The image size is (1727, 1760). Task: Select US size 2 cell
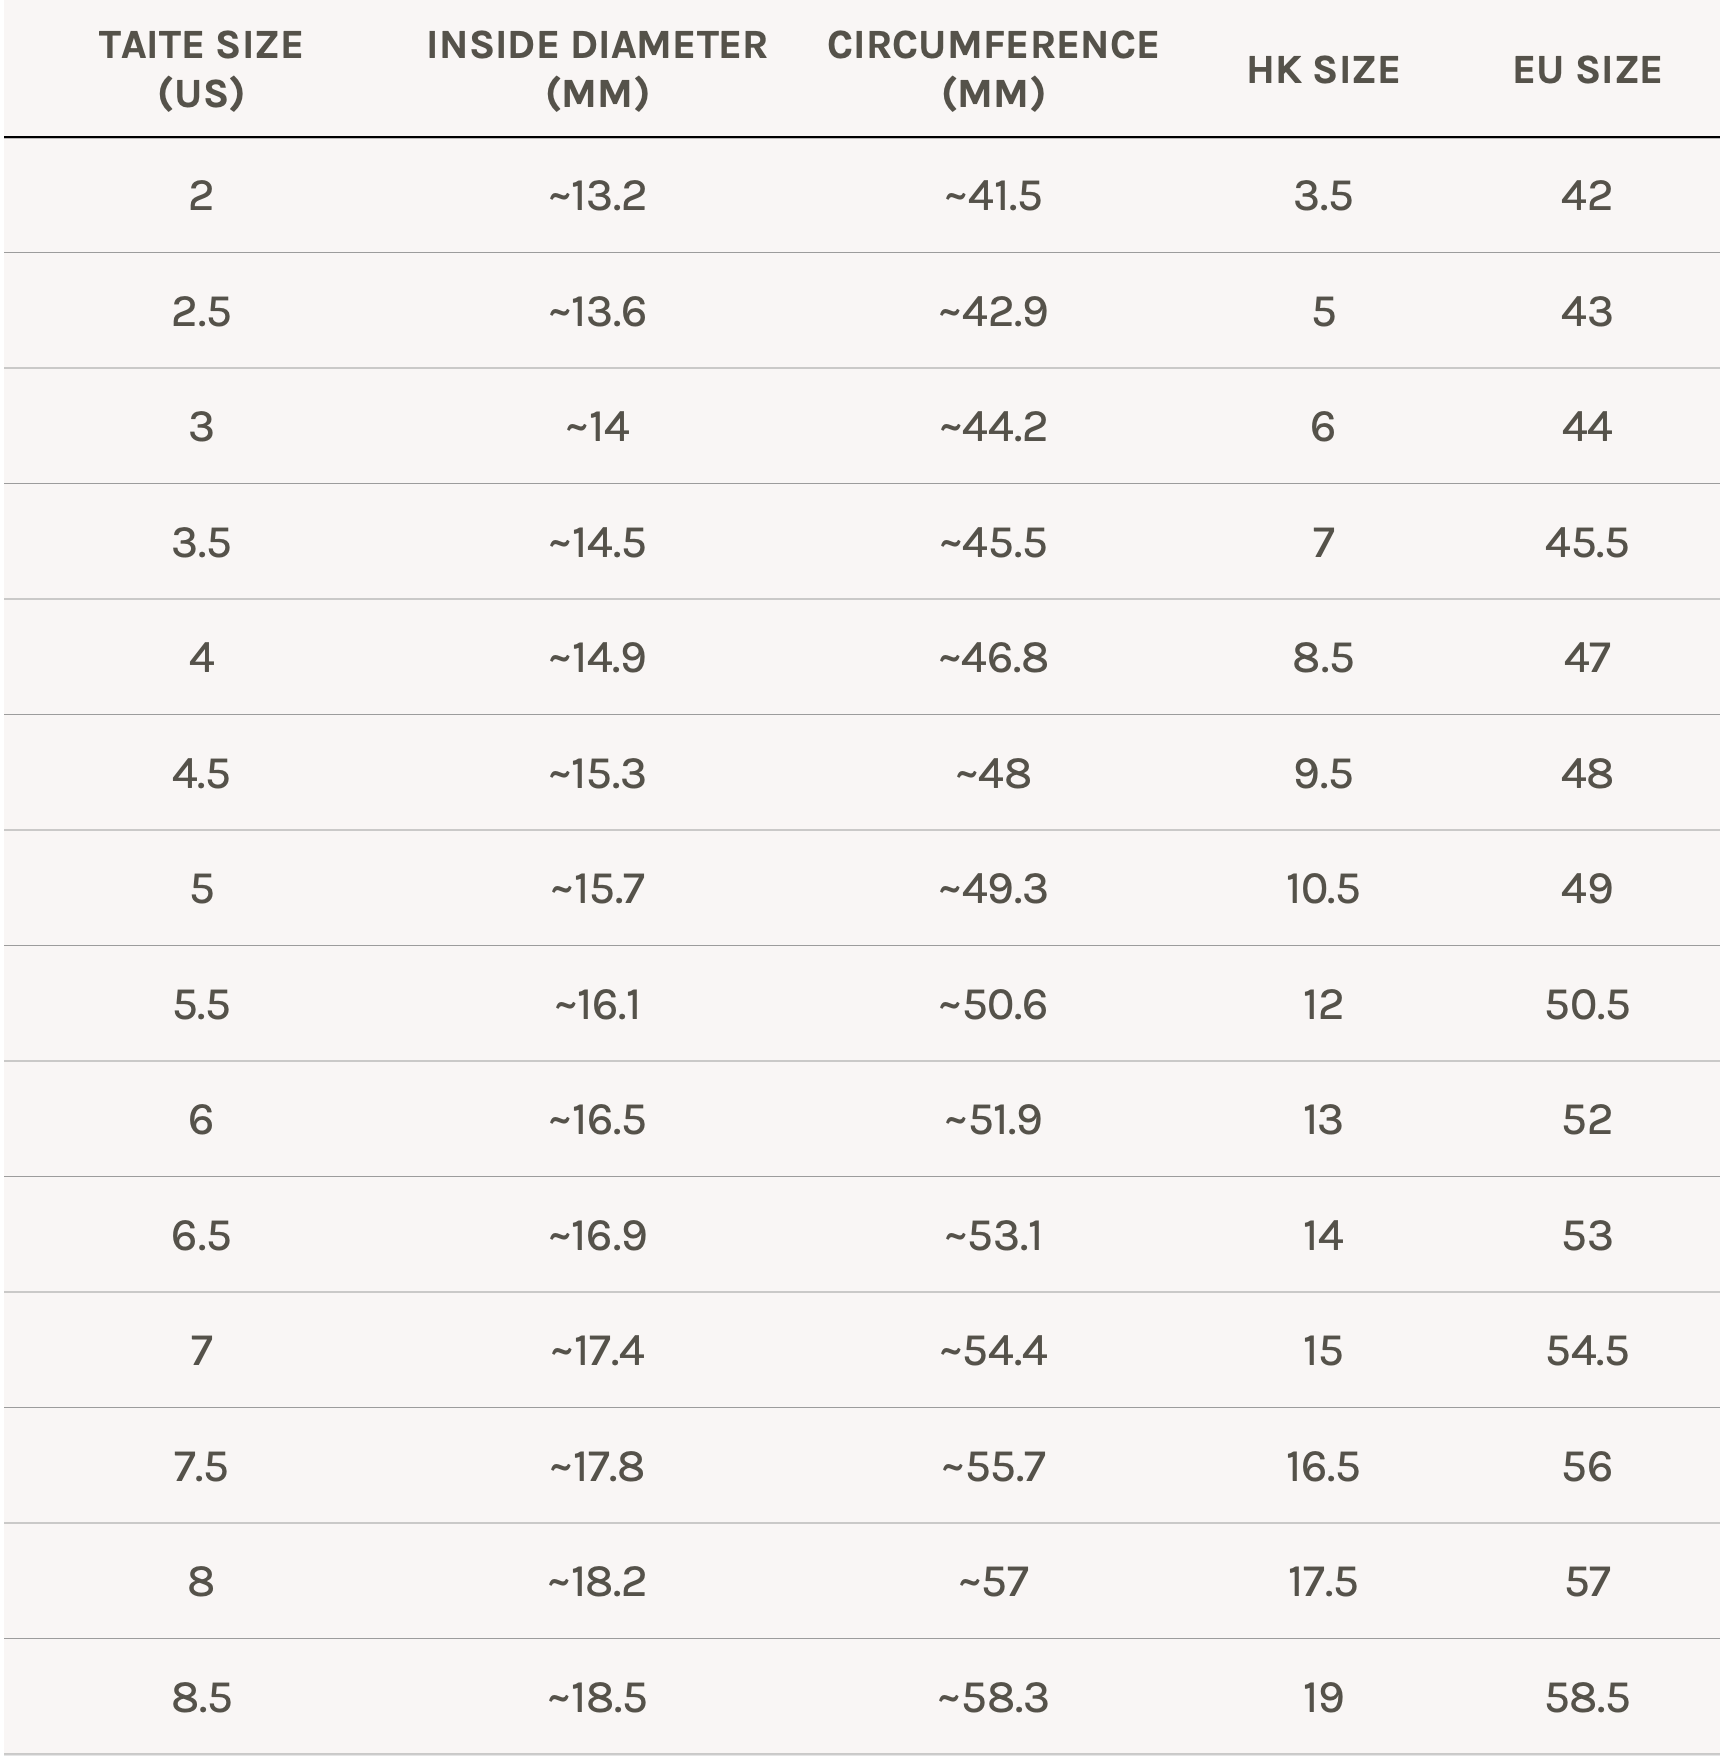point(201,196)
